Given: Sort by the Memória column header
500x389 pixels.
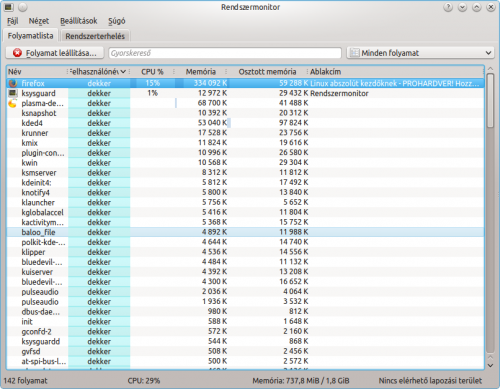Looking at the screenshot, I should (x=201, y=72).
